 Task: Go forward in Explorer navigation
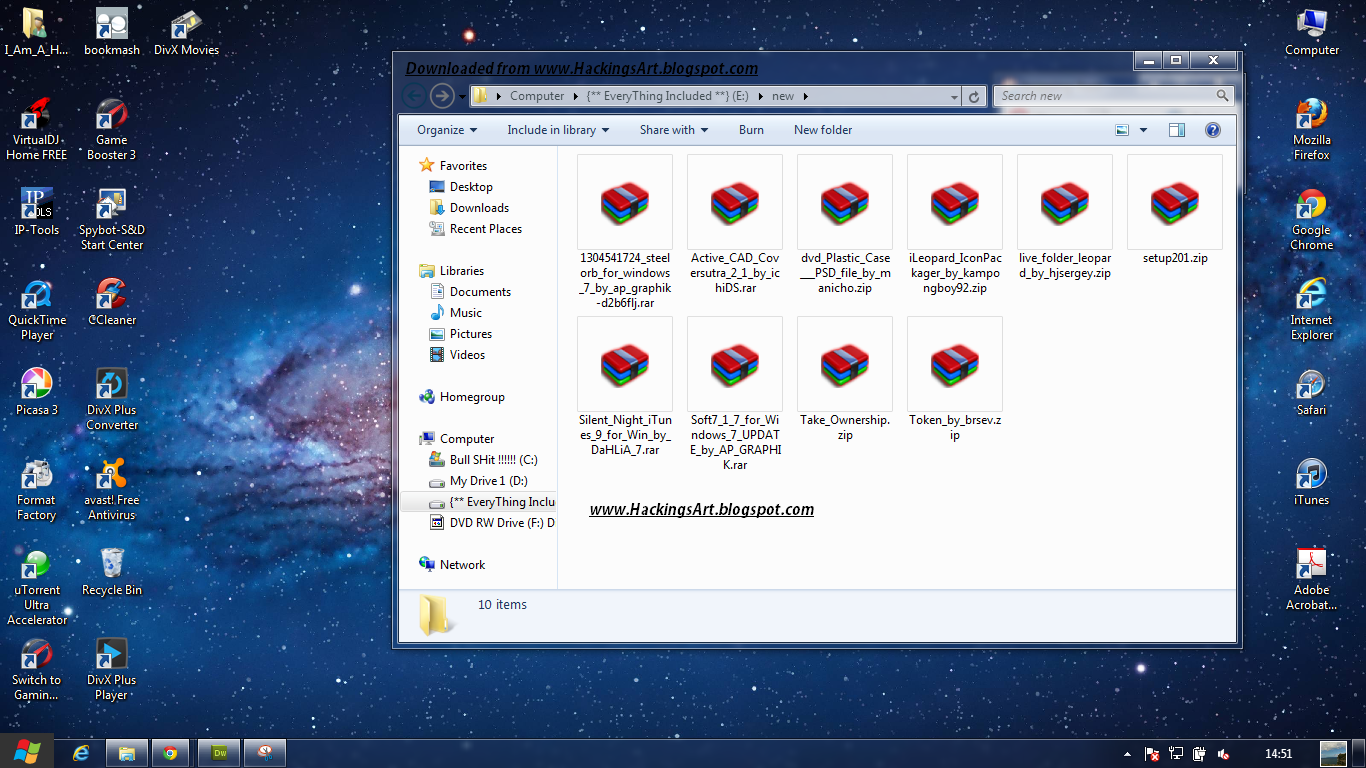coord(441,95)
